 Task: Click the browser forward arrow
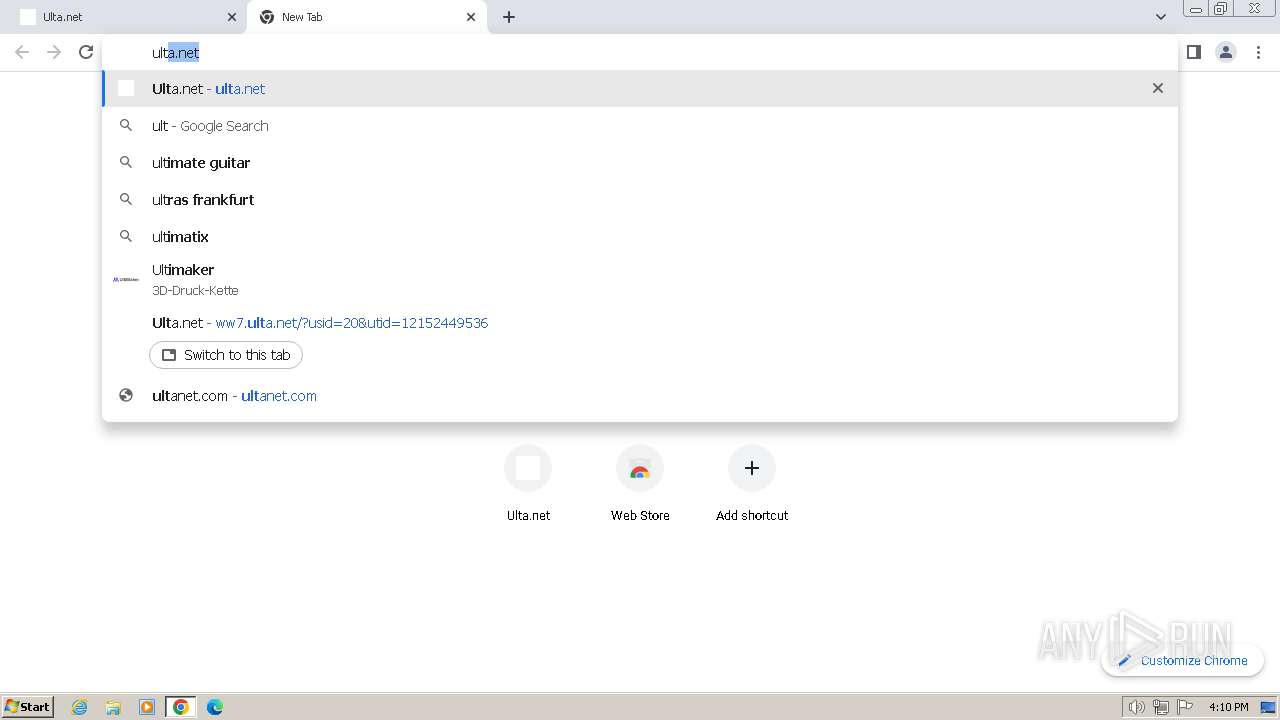54,52
